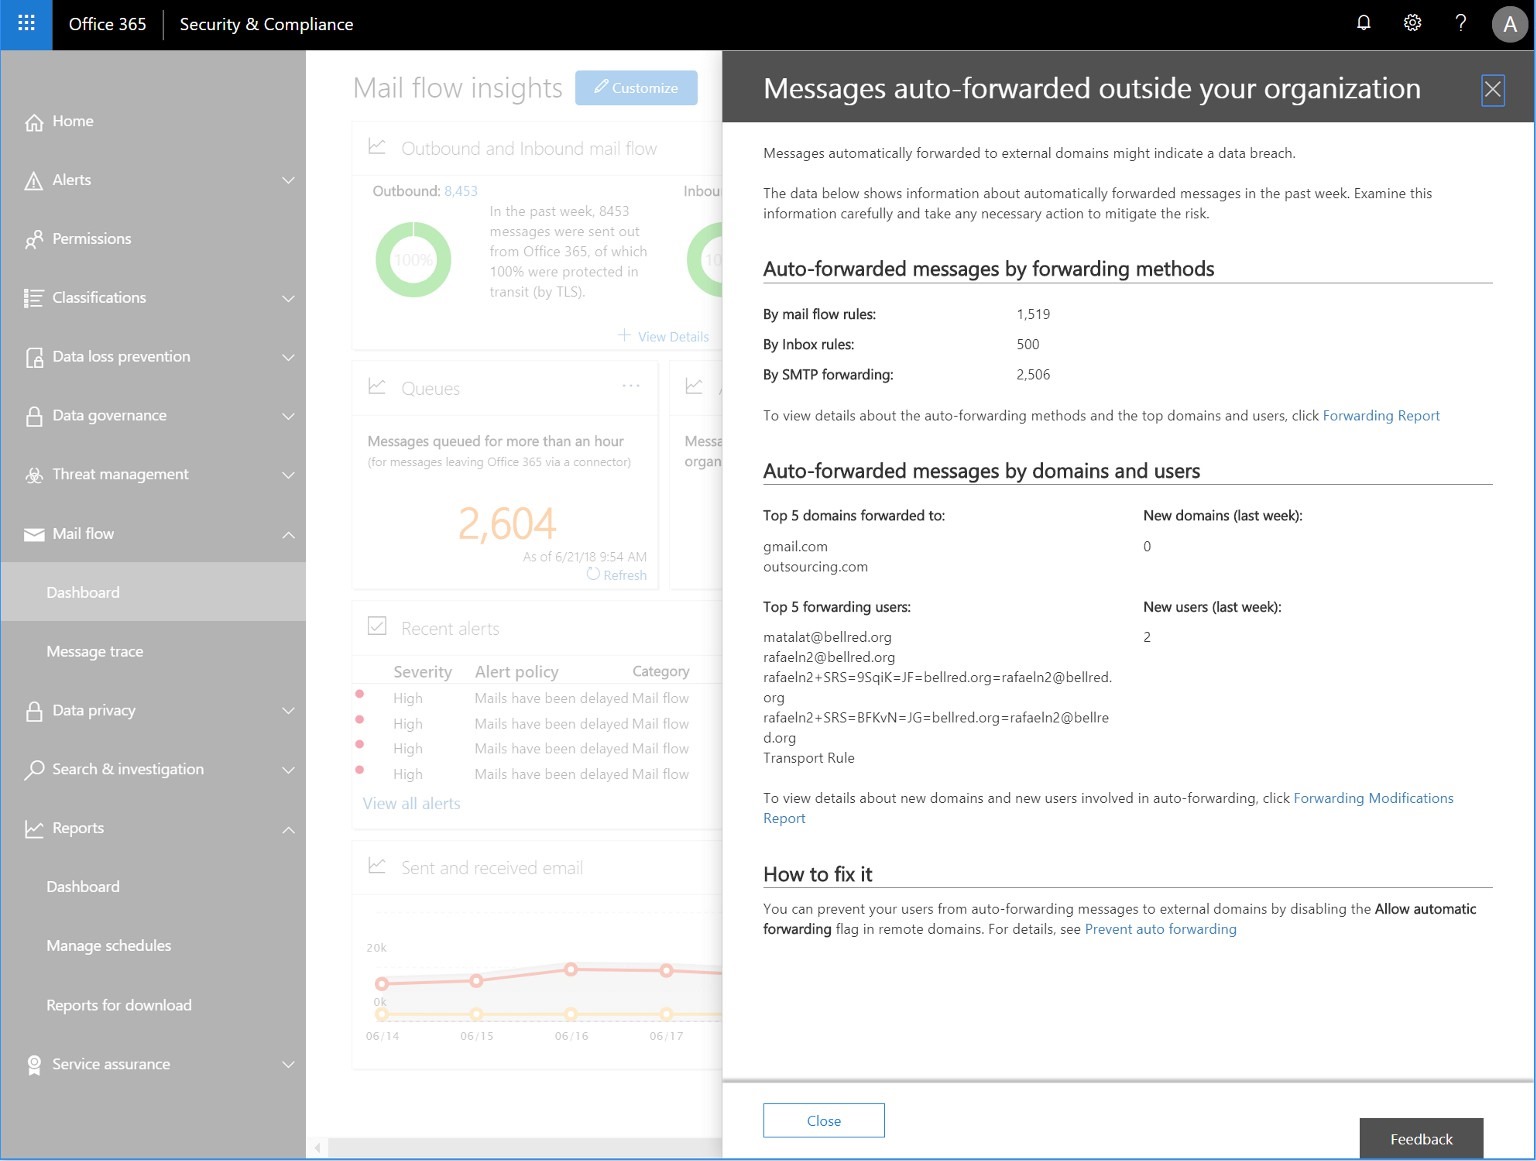Click Security & Compliance header title

pos(266,24)
